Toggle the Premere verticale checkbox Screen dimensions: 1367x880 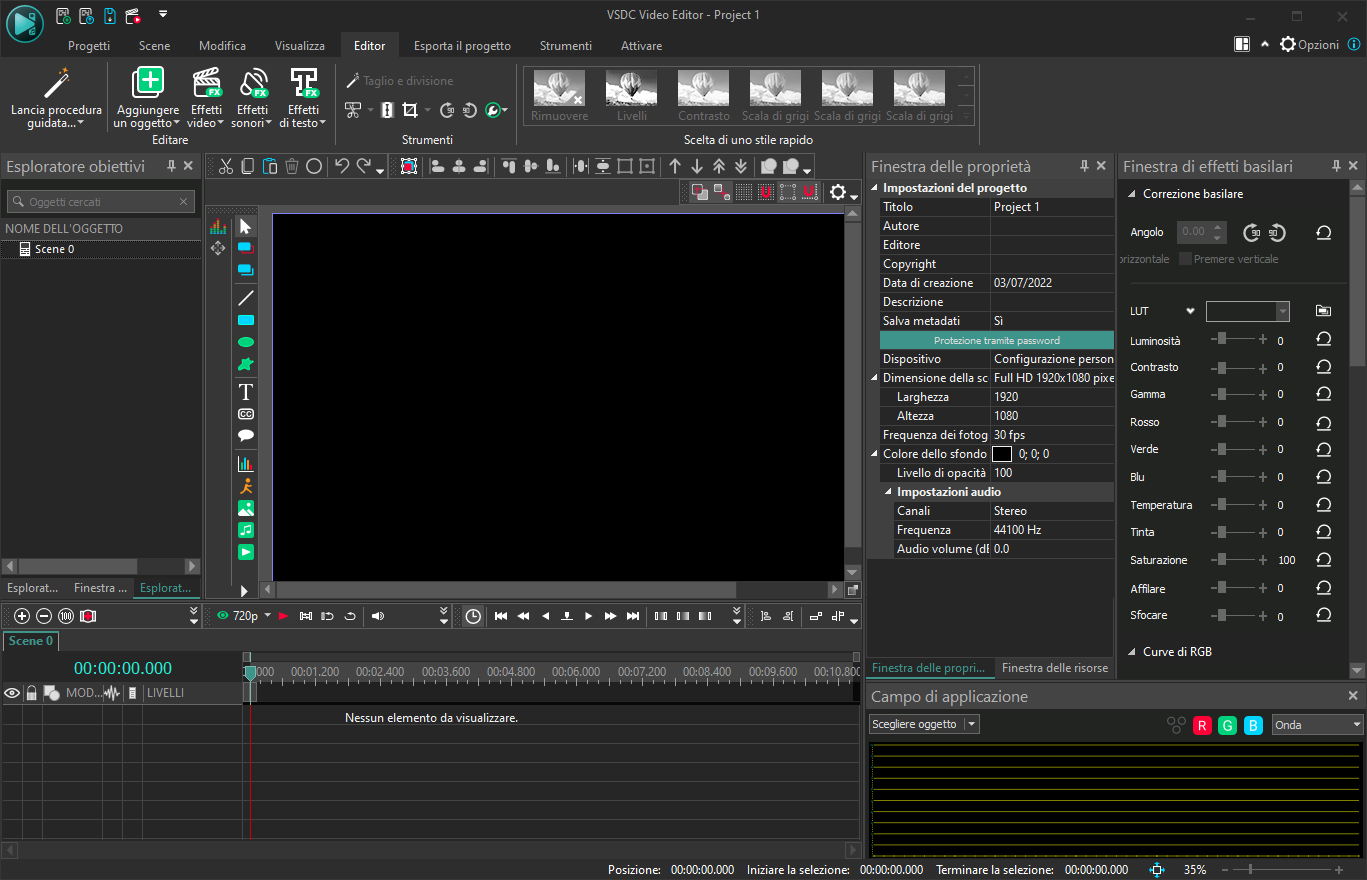(x=1185, y=259)
